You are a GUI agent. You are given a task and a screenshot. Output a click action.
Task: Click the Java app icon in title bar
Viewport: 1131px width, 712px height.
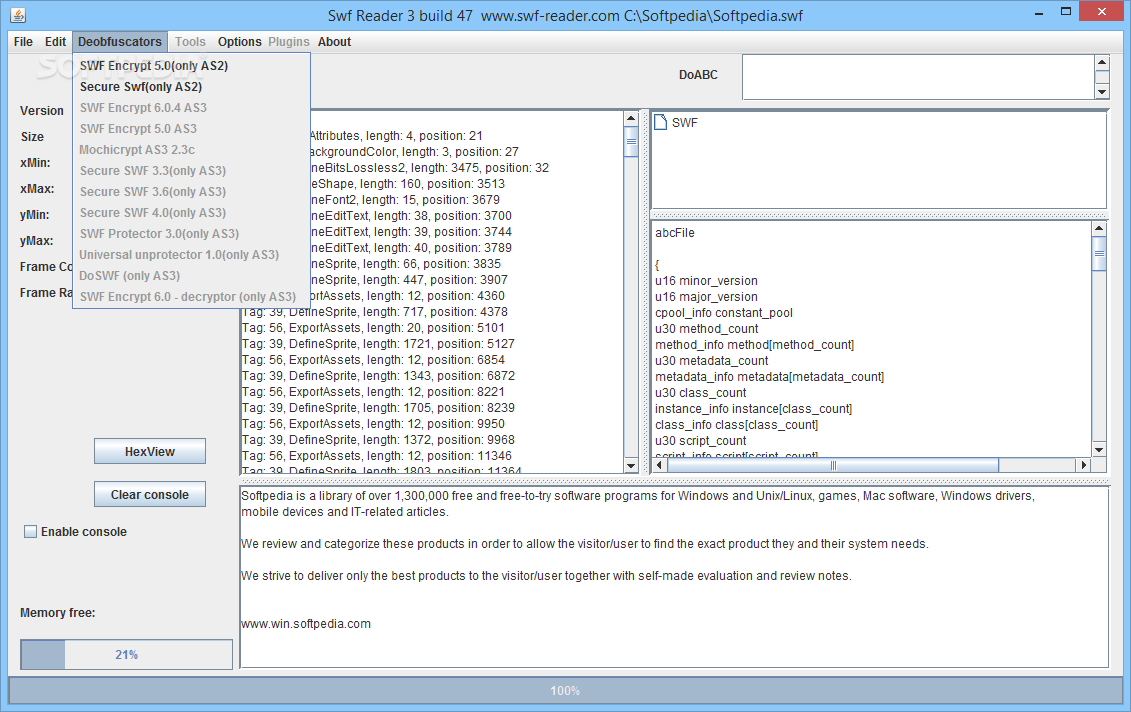pos(18,14)
